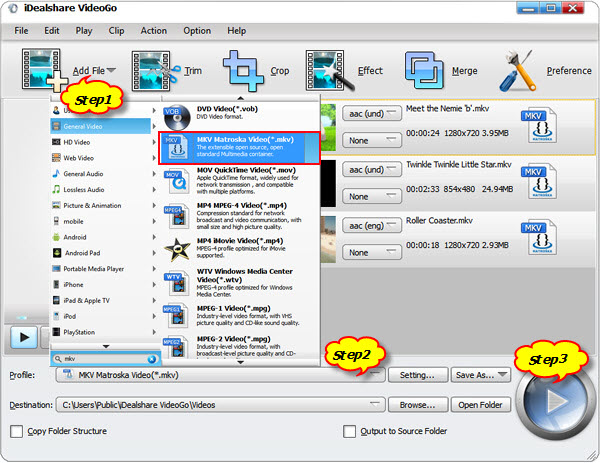
Task: Open the Help menu
Action: 236,31
